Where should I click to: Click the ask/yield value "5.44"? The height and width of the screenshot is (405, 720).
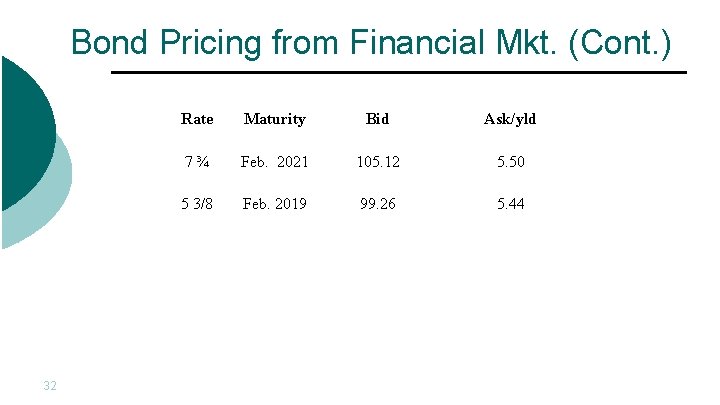pyautogui.click(x=510, y=204)
